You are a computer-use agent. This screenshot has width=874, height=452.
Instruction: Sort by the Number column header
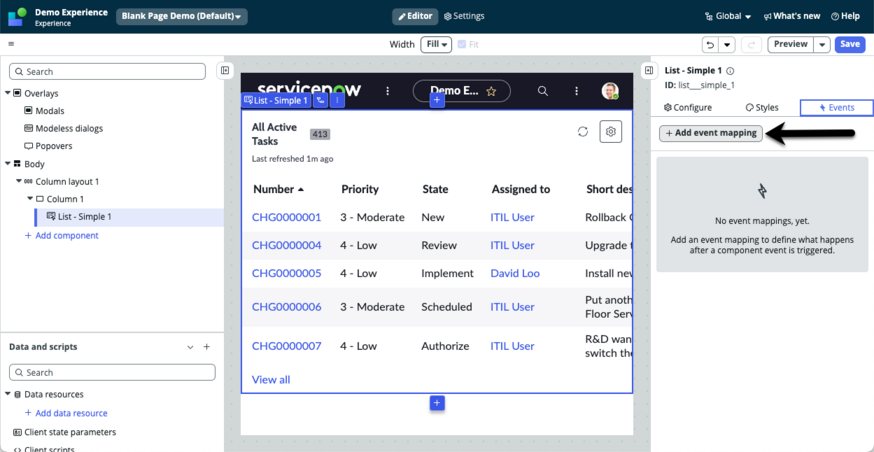tap(279, 189)
